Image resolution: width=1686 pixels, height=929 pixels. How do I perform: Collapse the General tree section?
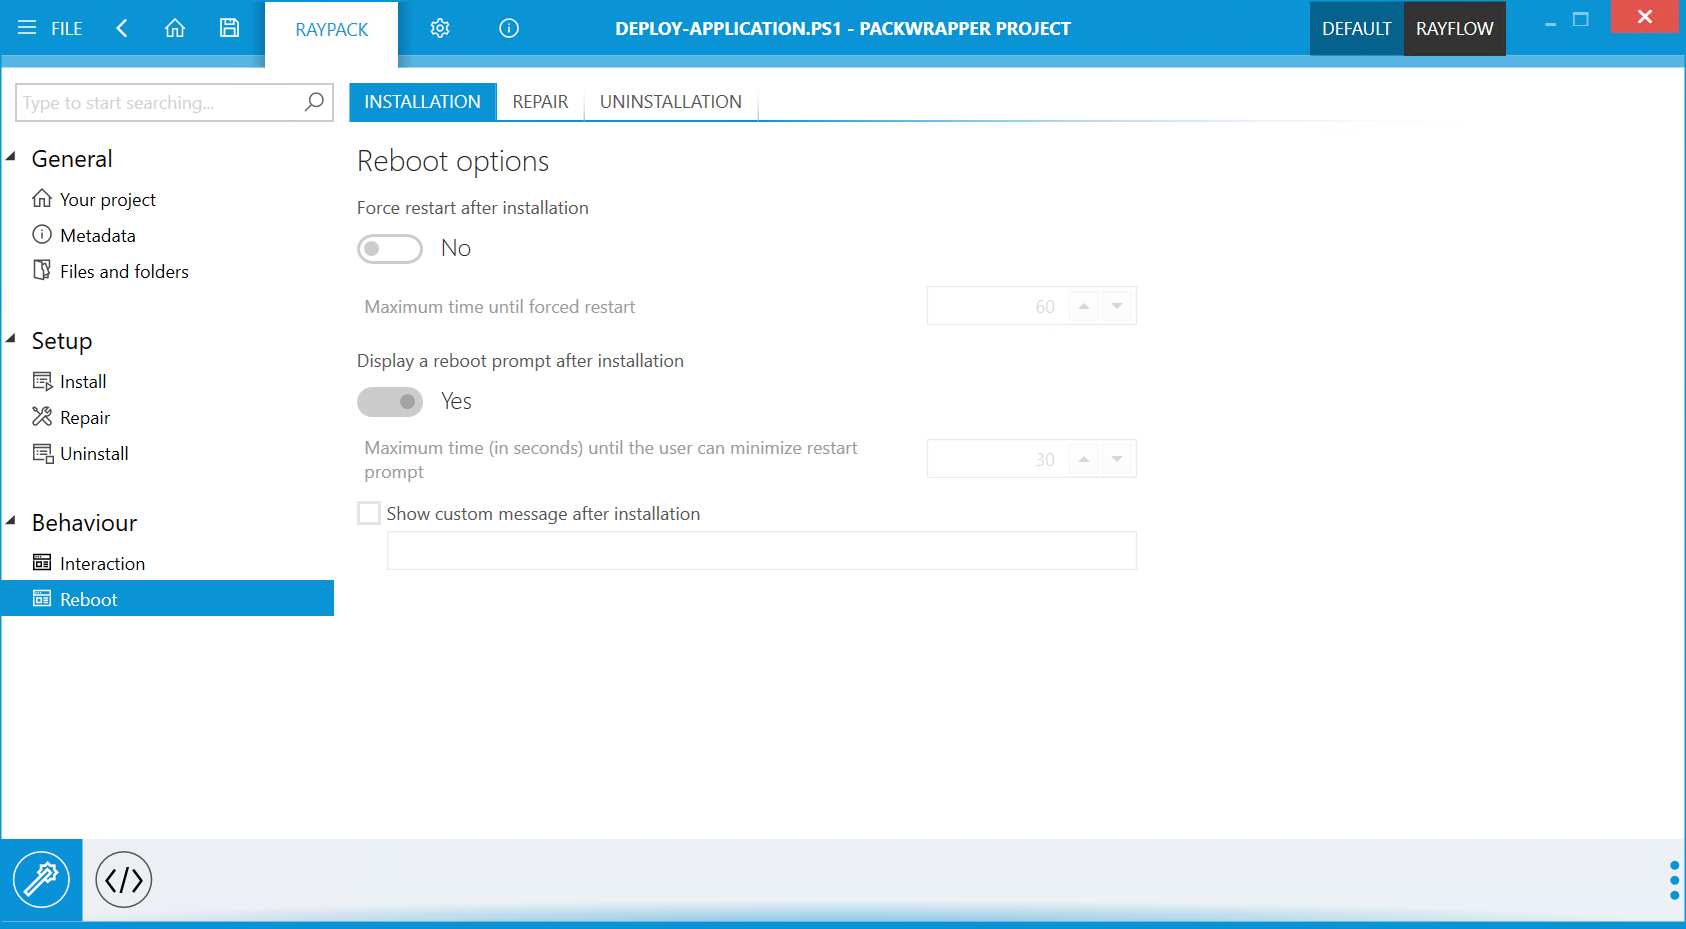pos(12,157)
